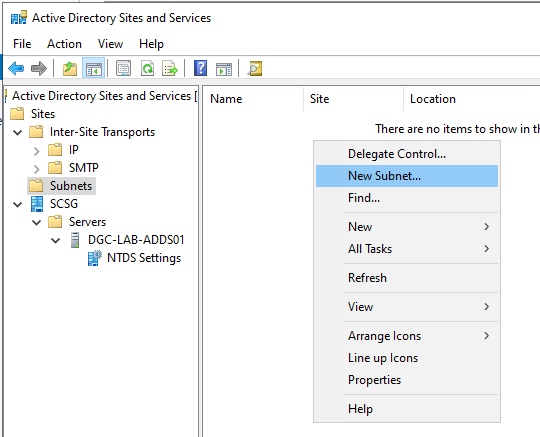Open the Action menu
Viewport: 540px width, 437px height.
click(64, 44)
